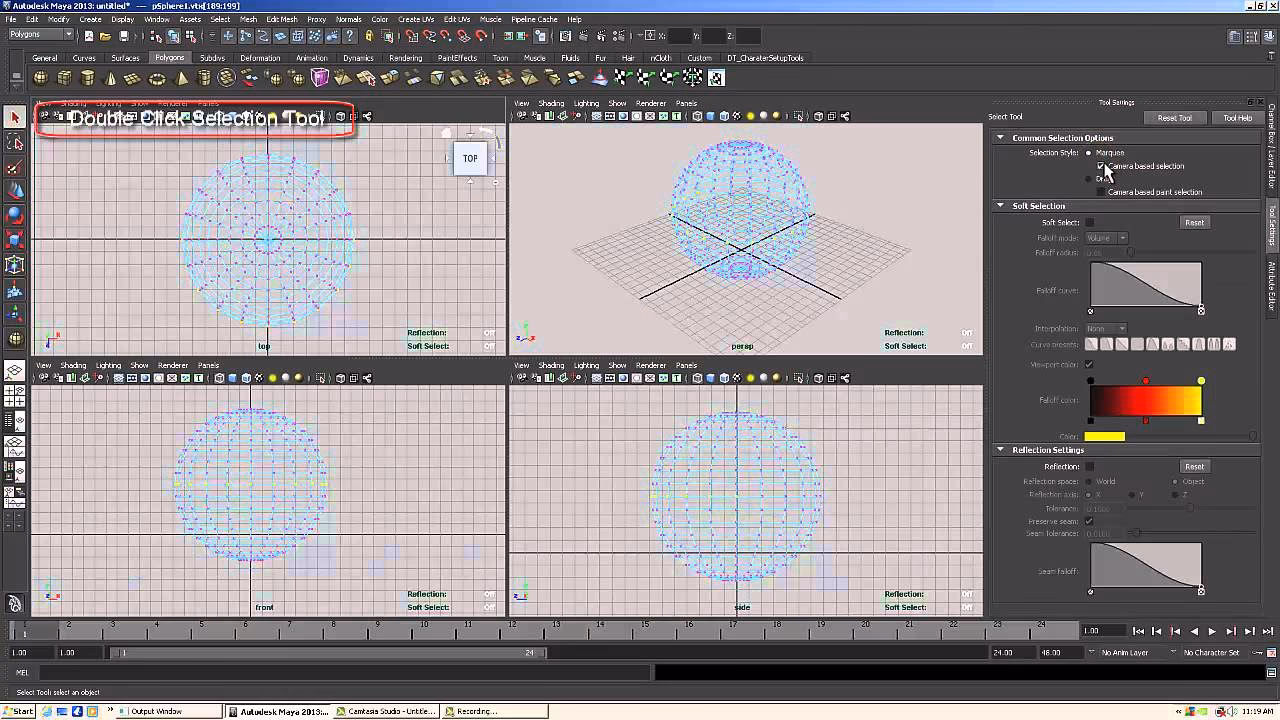Open the Normals menu
Viewport: 1280px width, 720px height.
point(349,19)
